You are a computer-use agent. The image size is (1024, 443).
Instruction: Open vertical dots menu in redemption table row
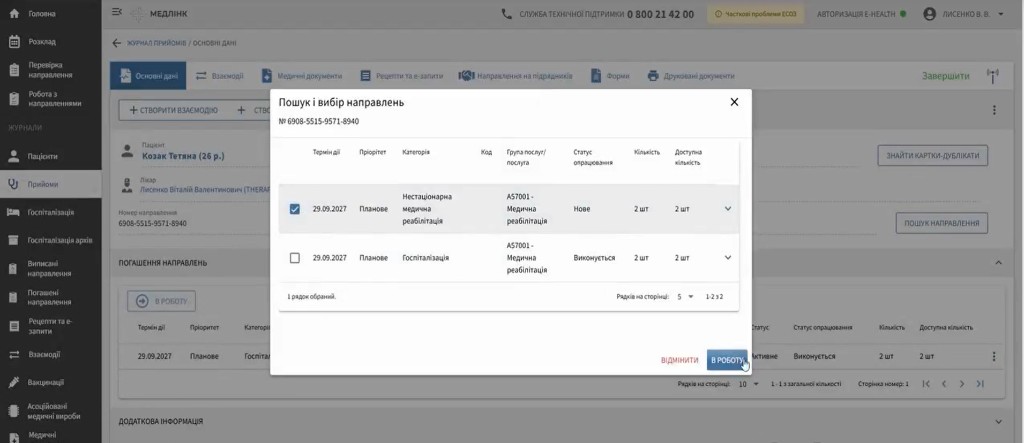[x=994, y=356]
